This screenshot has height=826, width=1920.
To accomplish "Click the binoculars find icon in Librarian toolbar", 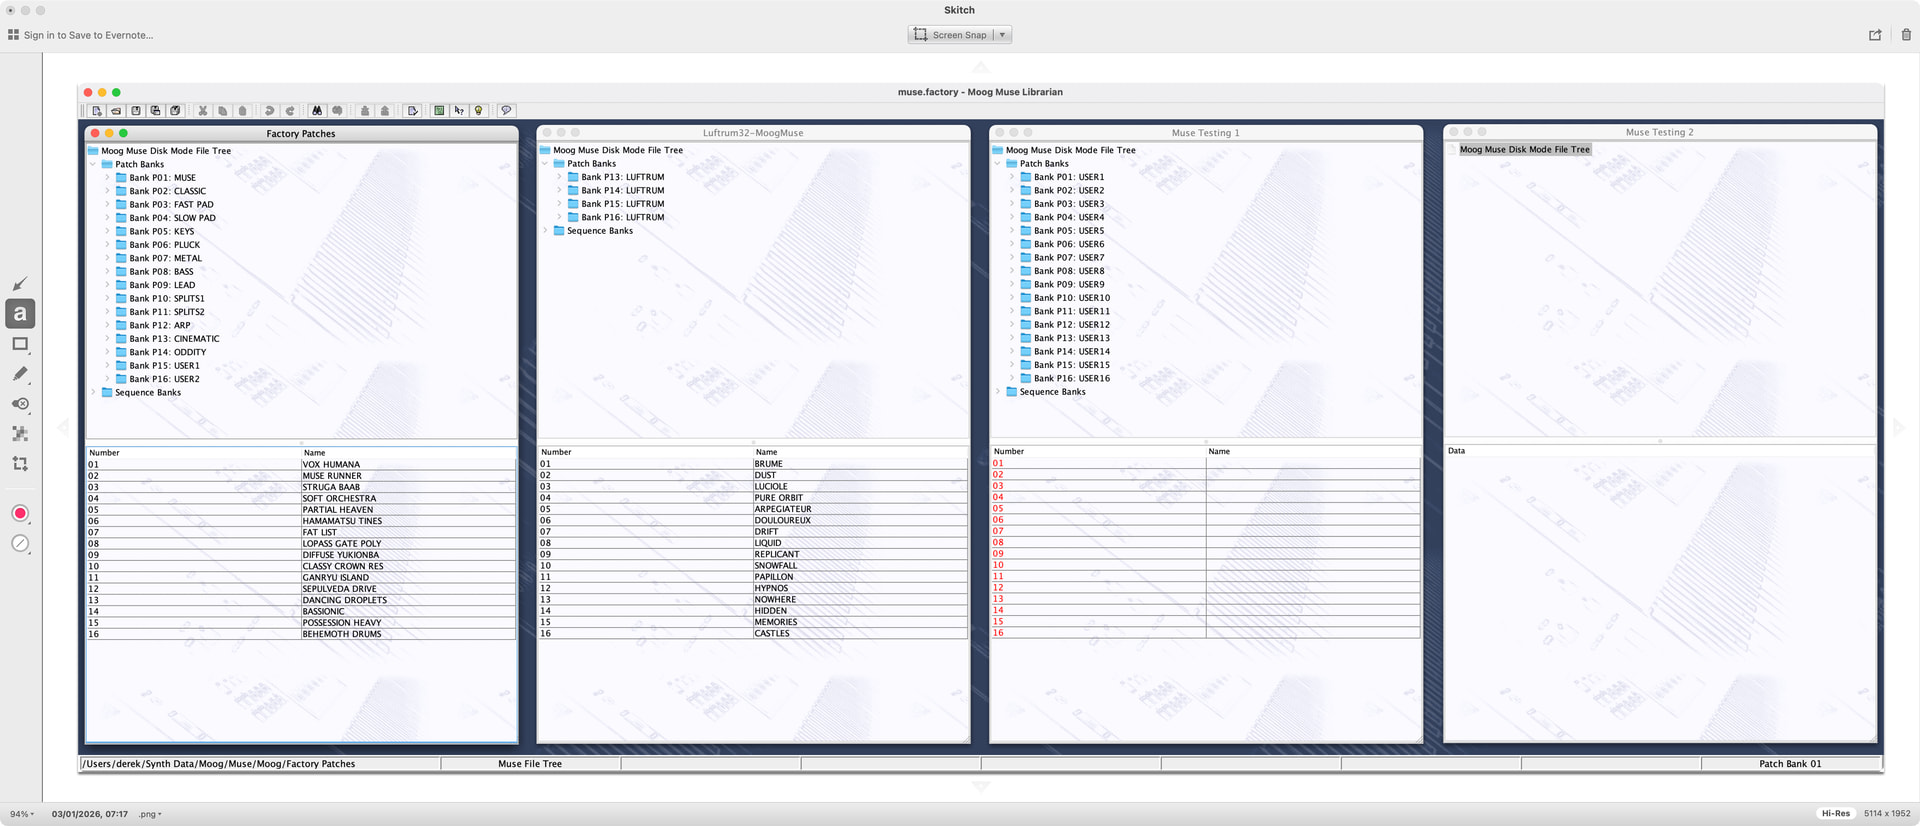I will coord(317,111).
